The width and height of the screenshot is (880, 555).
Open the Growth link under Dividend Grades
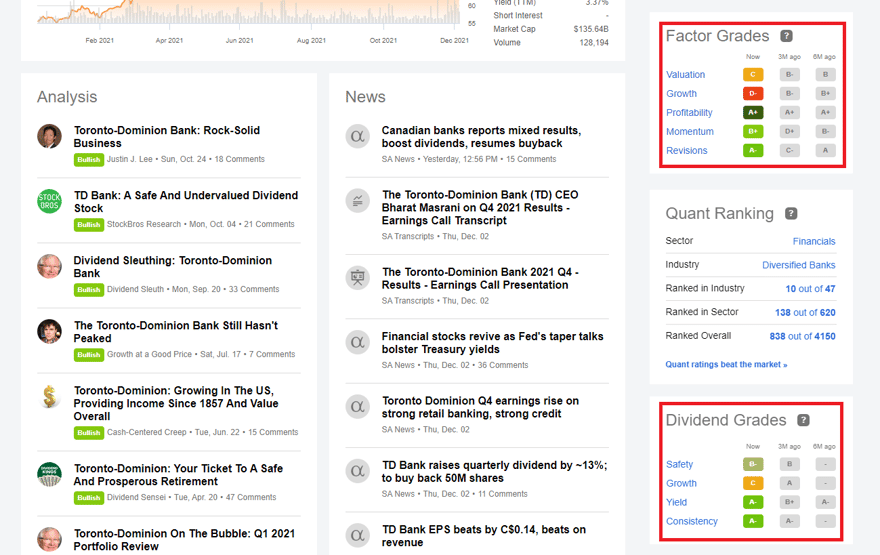[x=681, y=484]
